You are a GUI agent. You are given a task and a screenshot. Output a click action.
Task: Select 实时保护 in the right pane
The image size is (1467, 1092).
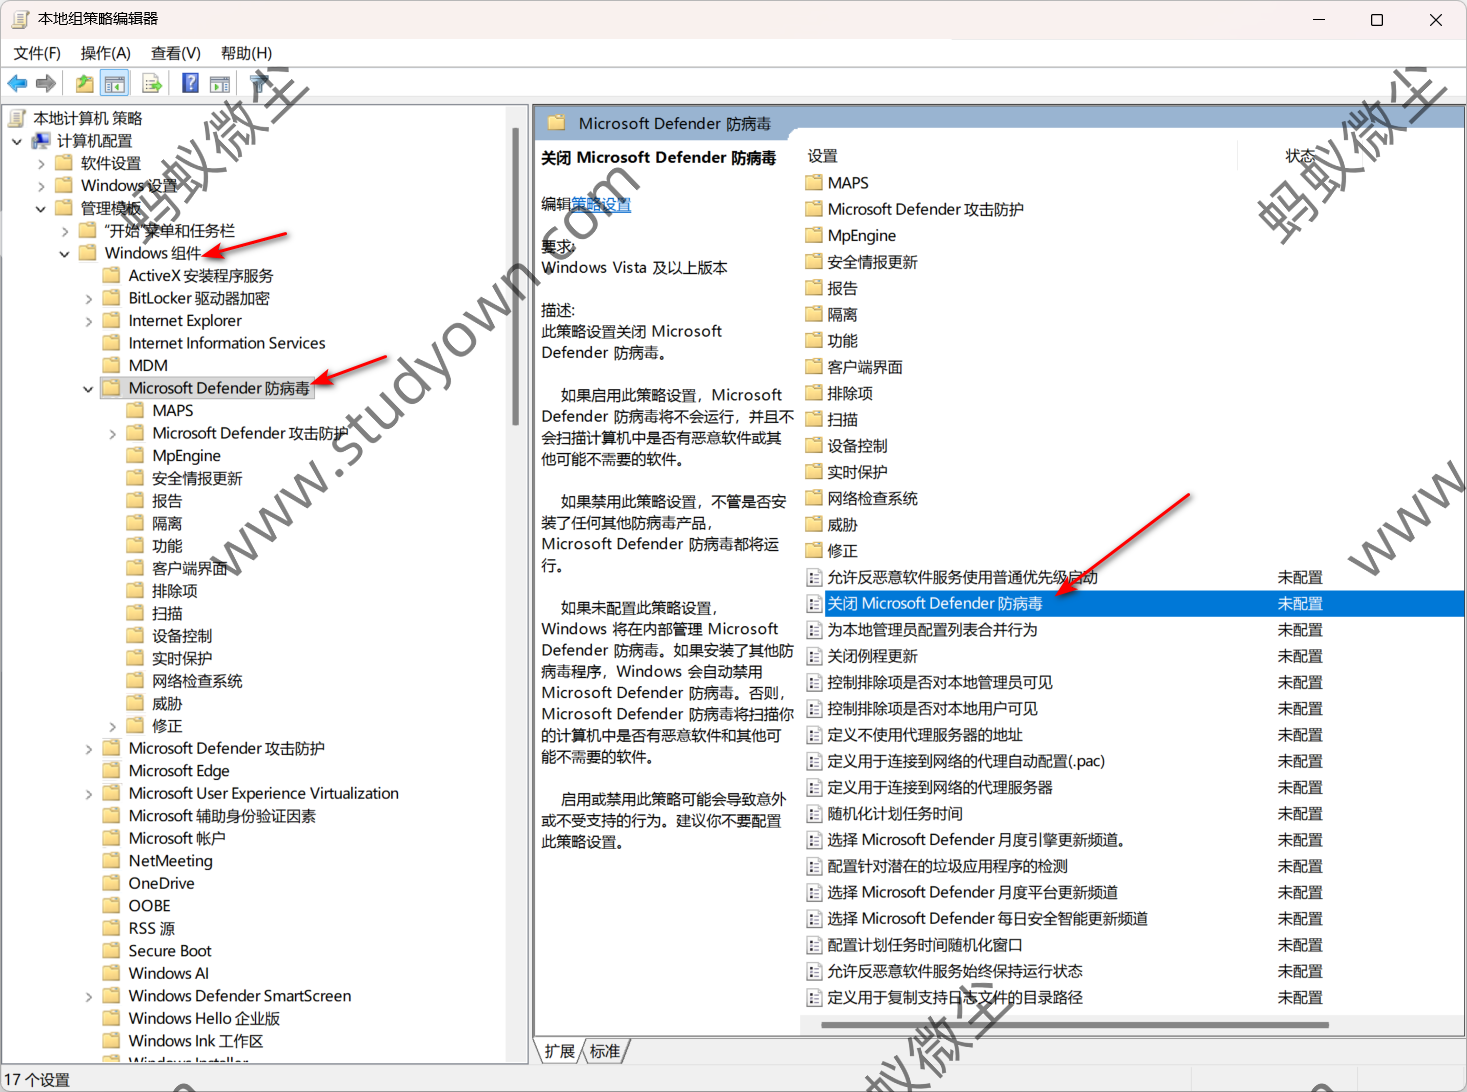point(855,471)
